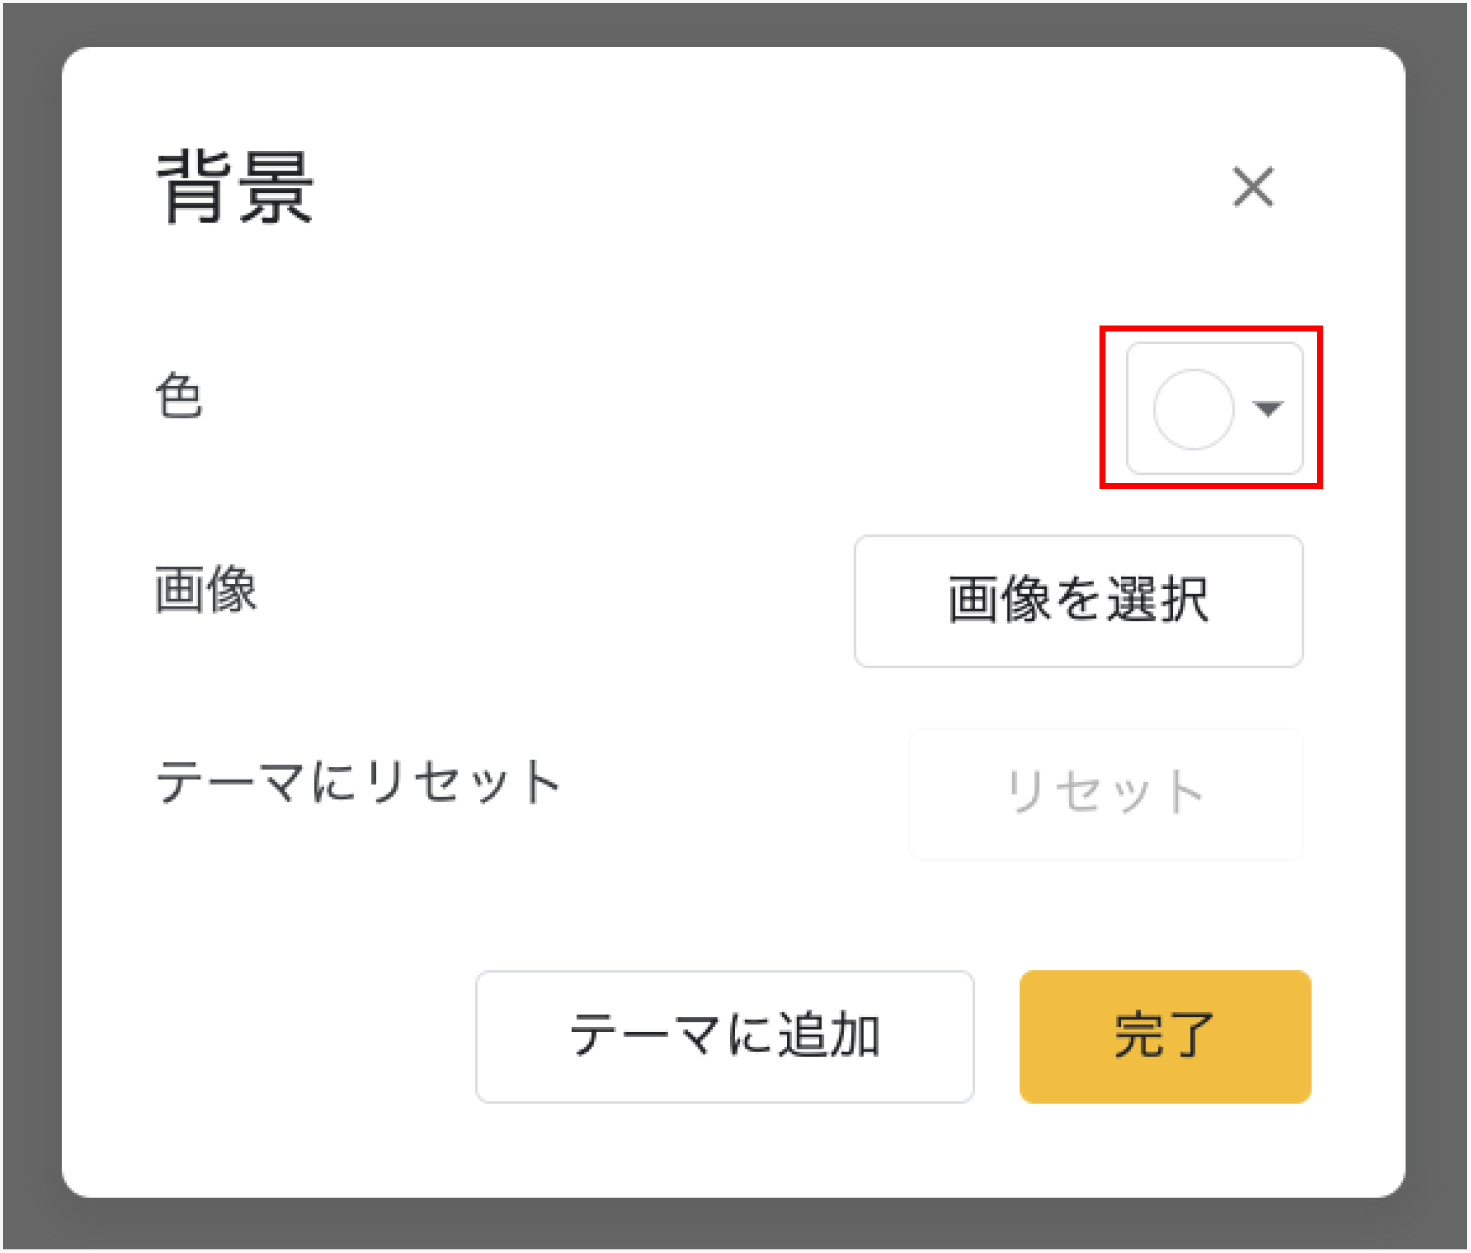The image size is (1471, 1253).
Task: Confirm with the yellow 完了 button
Action: pyautogui.click(x=1165, y=1036)
